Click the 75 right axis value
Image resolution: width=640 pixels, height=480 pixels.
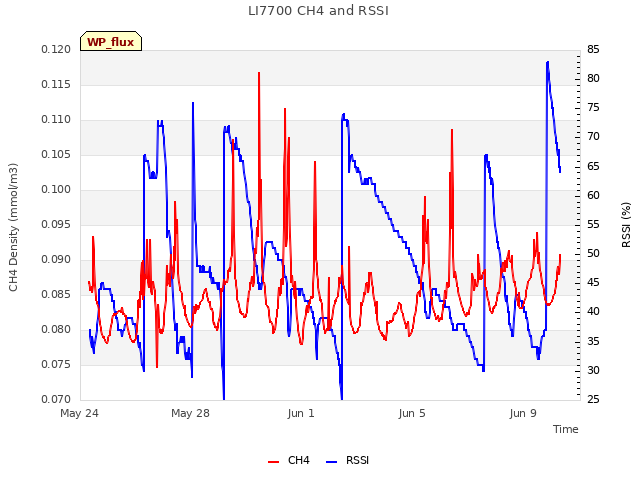(x=593, y=108)
